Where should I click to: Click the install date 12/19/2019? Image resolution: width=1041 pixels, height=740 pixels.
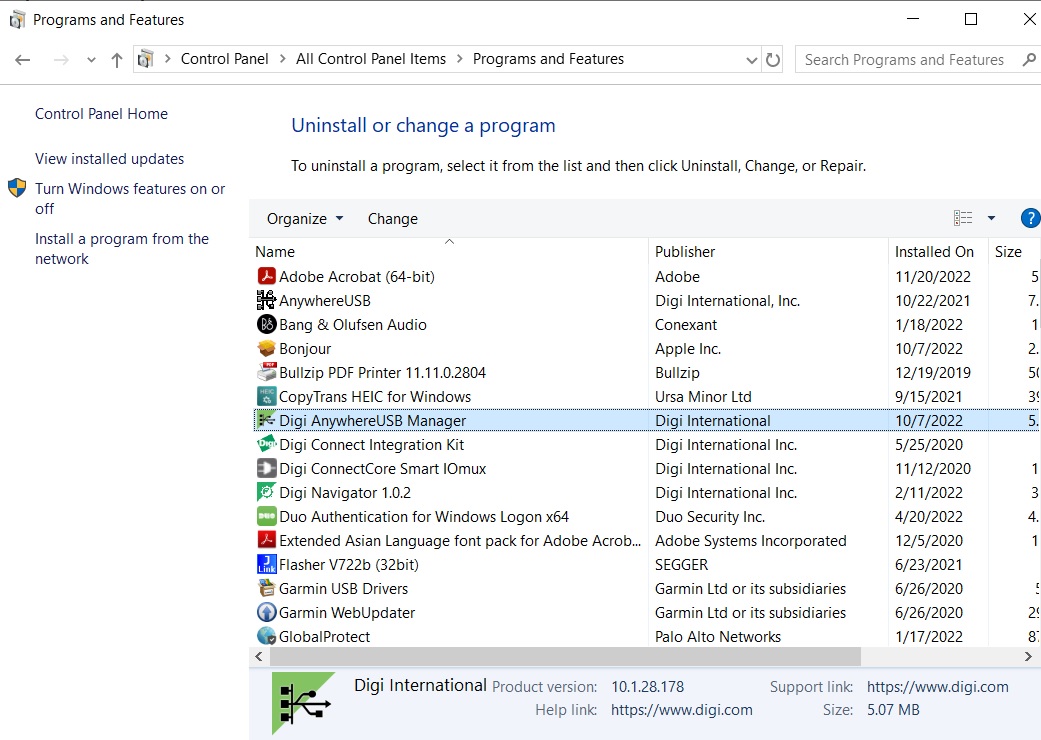933,372
